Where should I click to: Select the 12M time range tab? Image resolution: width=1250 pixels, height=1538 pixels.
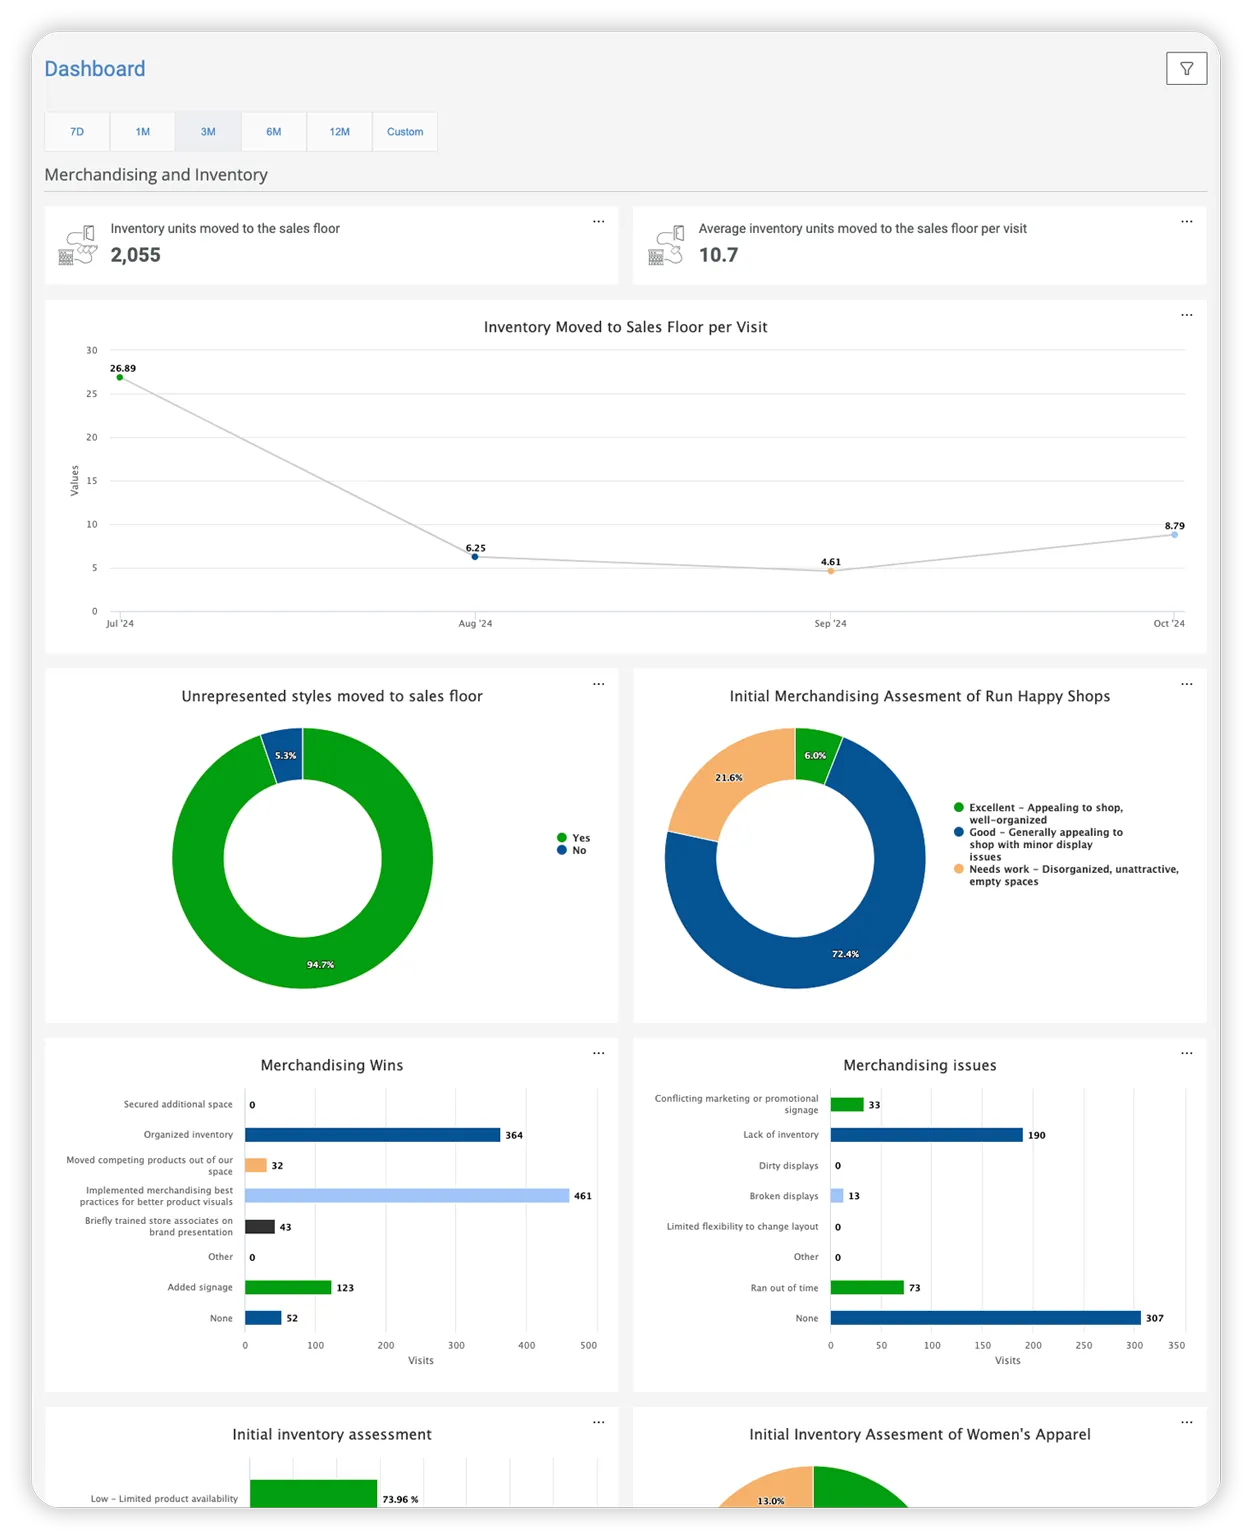click(340, 132)
